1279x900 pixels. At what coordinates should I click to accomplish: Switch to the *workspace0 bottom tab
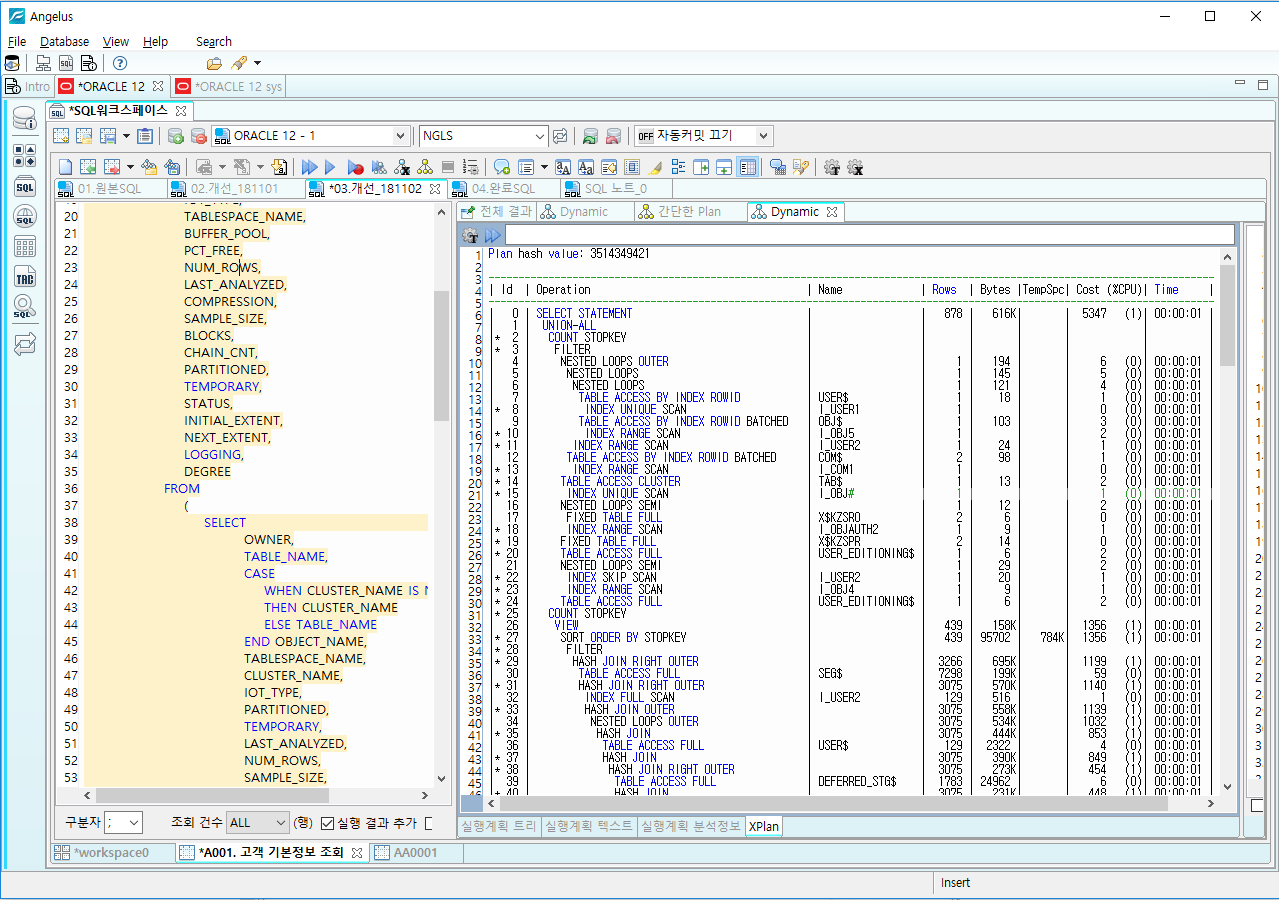coord(111,853)
